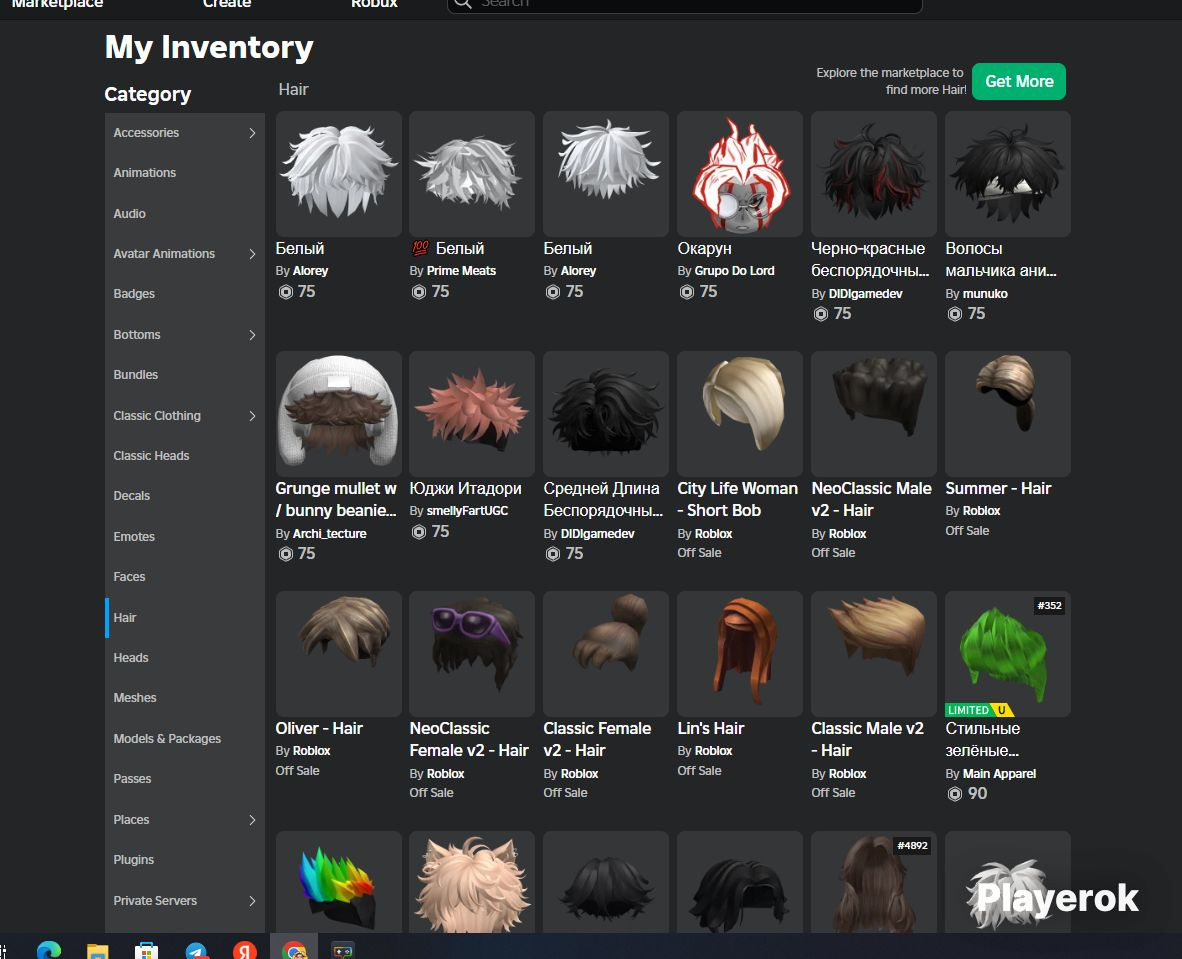Screen dimensions: 1182x959
Task: Open the cat-ear blonde hair thumbnail
Action: click(472, 882)
